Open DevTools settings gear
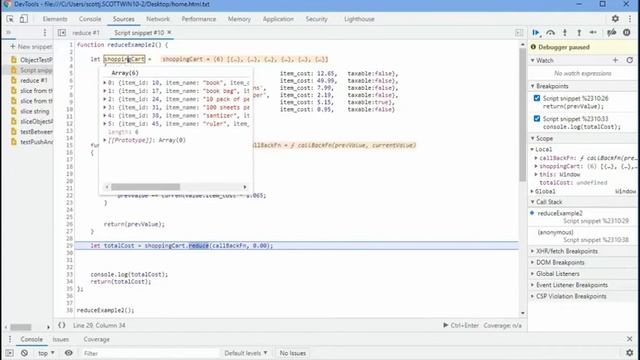This screenshot has width=640, height=360. [615, 19]
